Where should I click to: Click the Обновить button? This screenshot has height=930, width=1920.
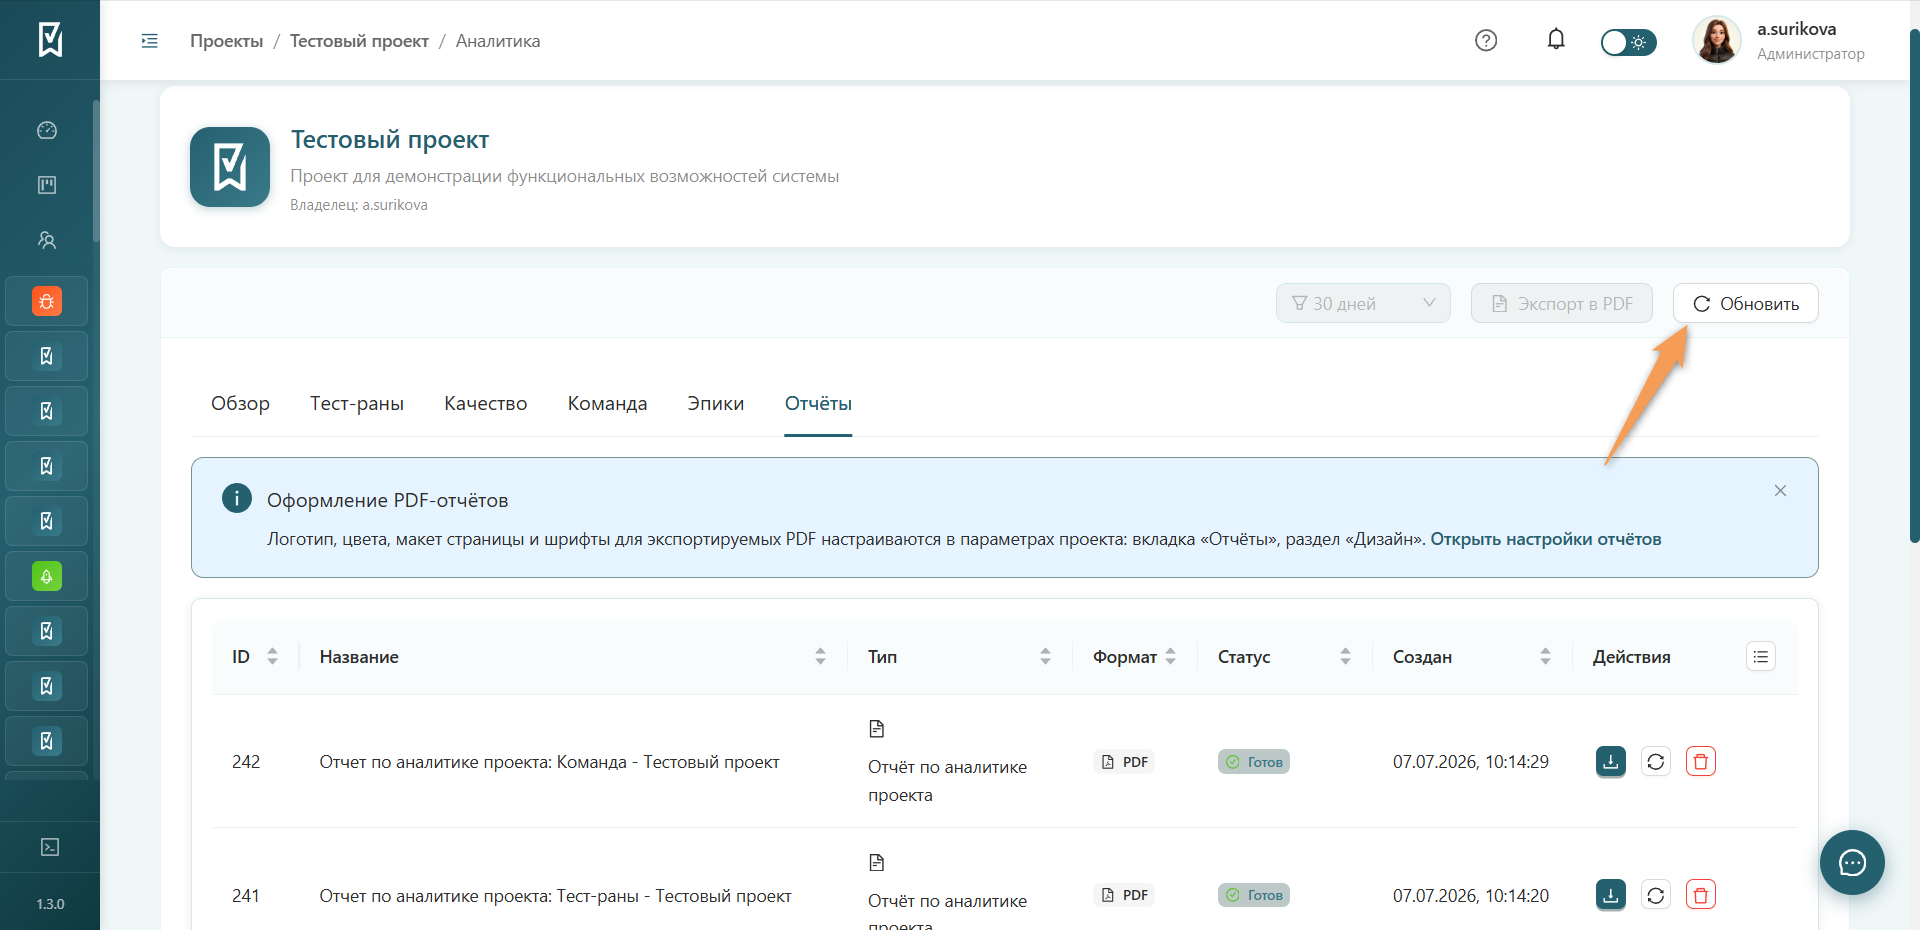[x=1746, y=304]
